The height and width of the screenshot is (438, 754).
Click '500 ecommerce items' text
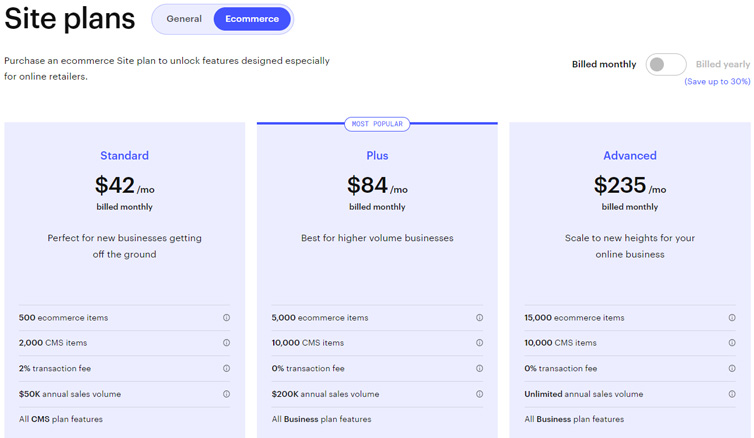[63, 318]
